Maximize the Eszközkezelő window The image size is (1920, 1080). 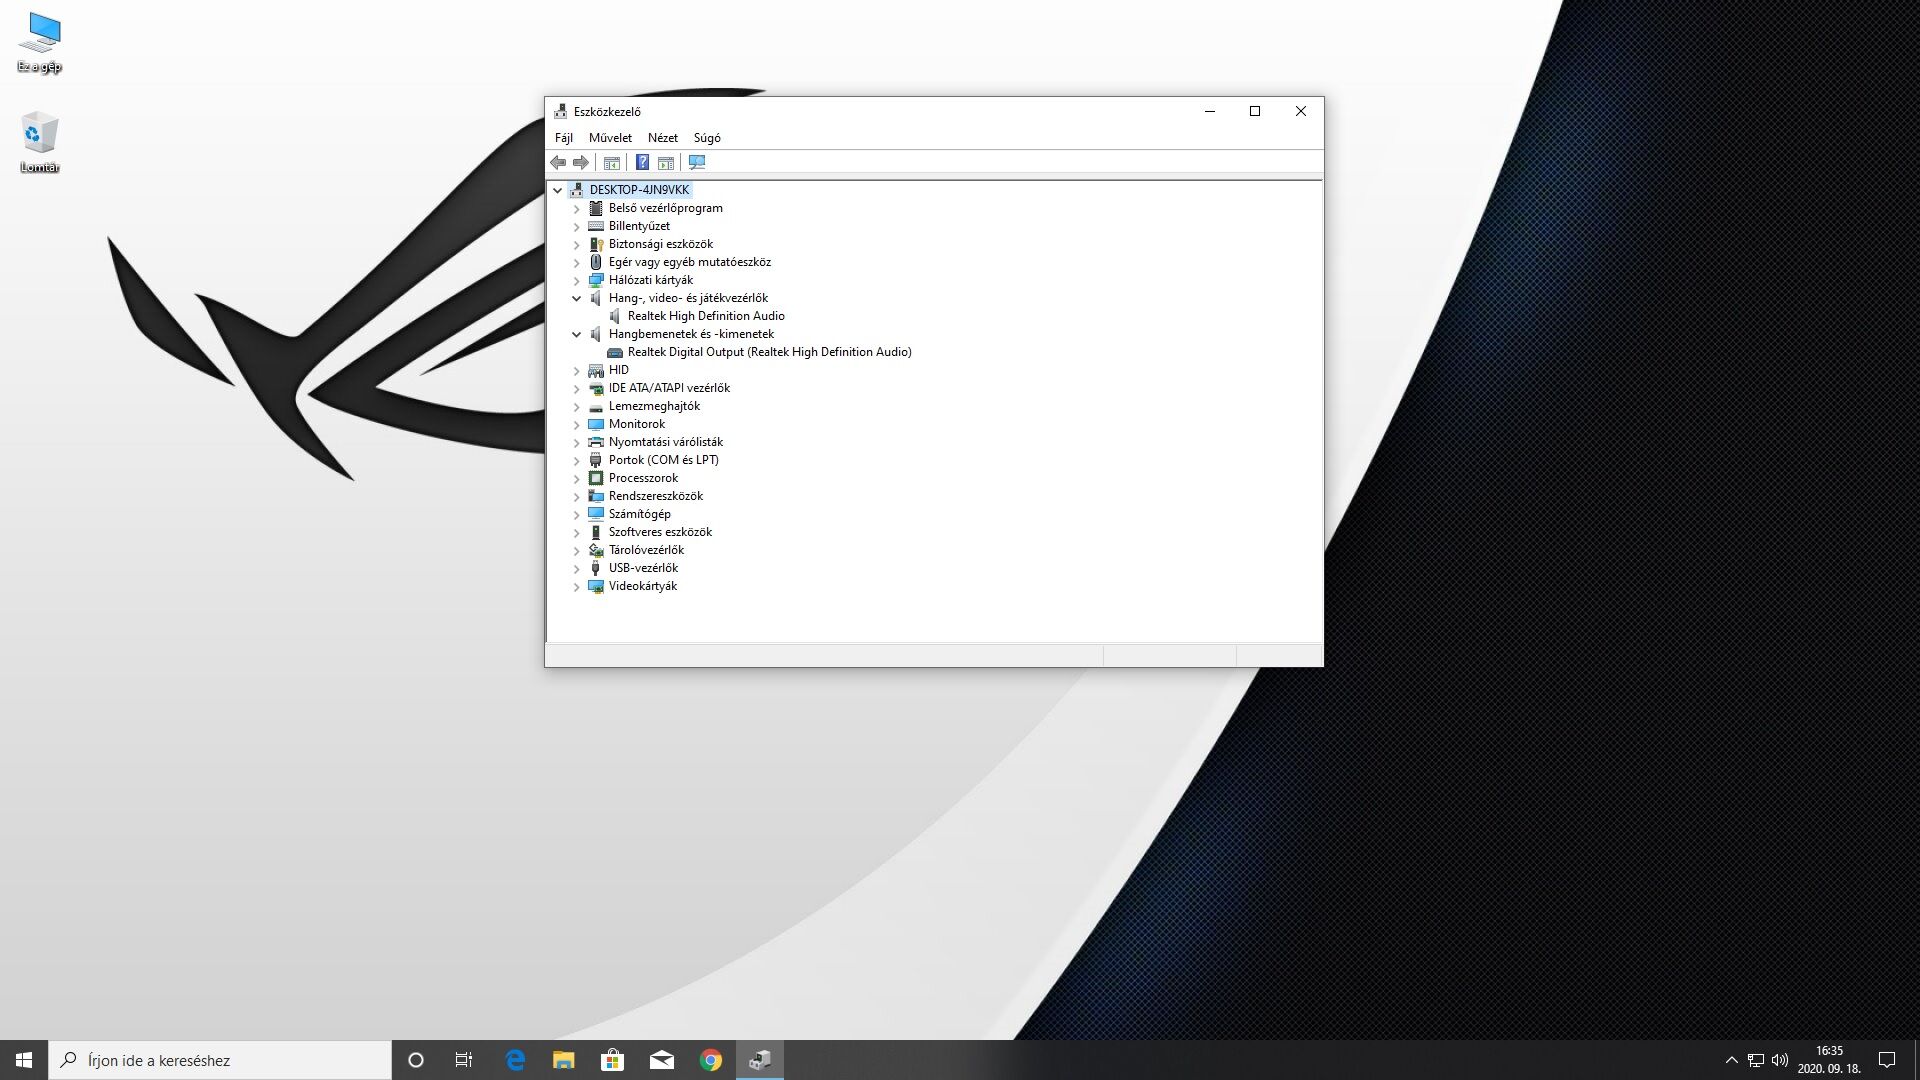coord(1255,111)
